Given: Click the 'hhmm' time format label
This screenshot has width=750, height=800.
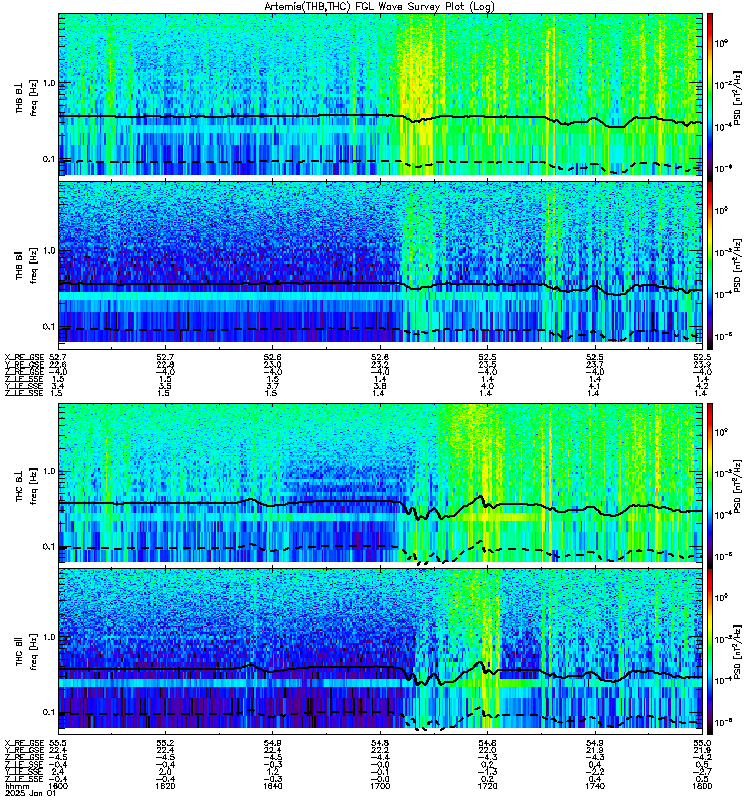Looking at the screenshot, I should point(15,786).
